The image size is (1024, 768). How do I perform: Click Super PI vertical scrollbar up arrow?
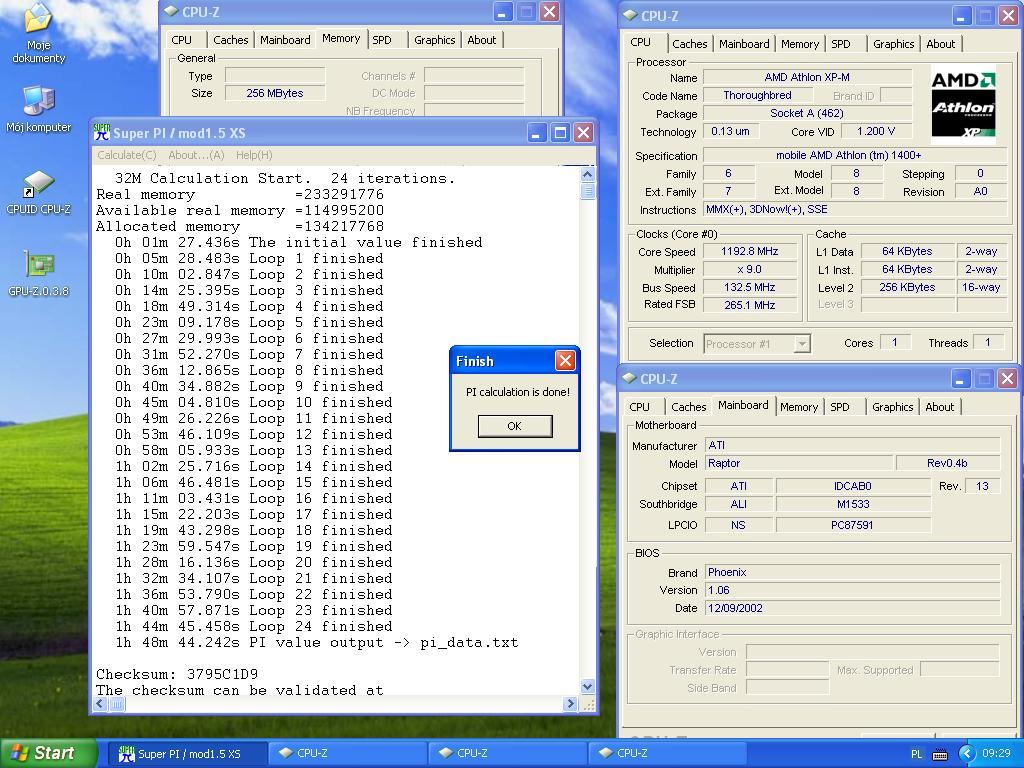587,174
